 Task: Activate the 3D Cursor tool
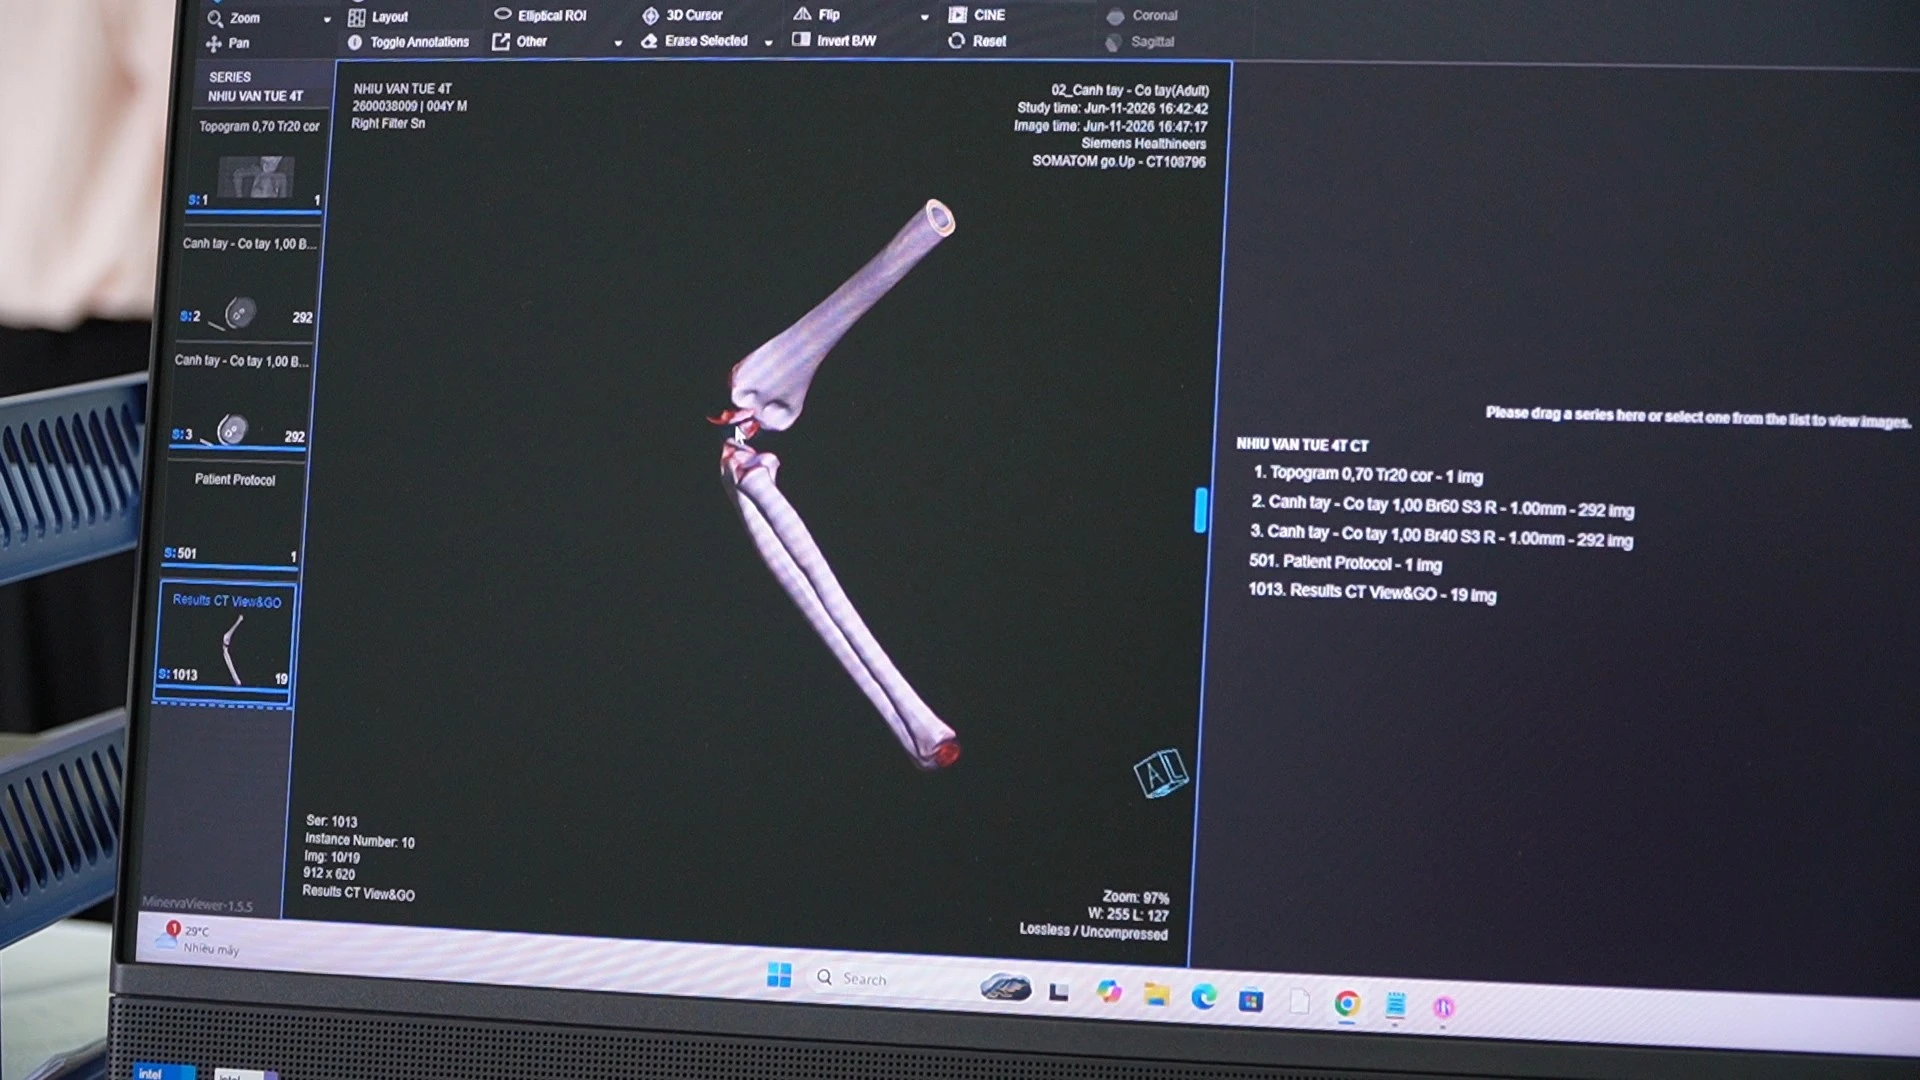[682, 15]
